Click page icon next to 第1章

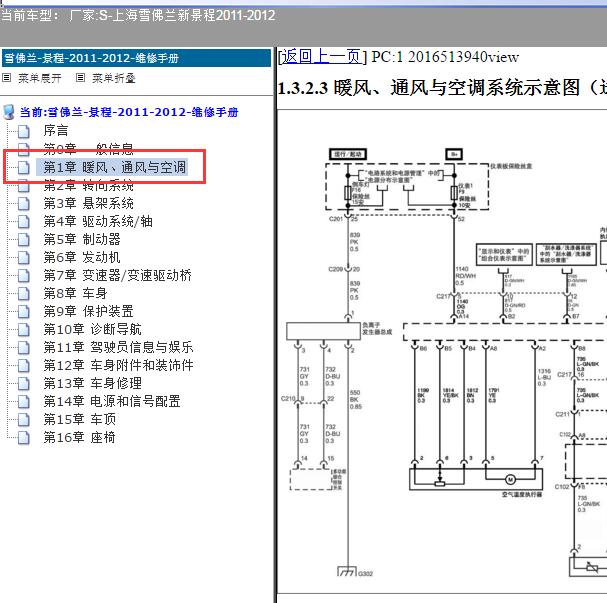point(24,168)
